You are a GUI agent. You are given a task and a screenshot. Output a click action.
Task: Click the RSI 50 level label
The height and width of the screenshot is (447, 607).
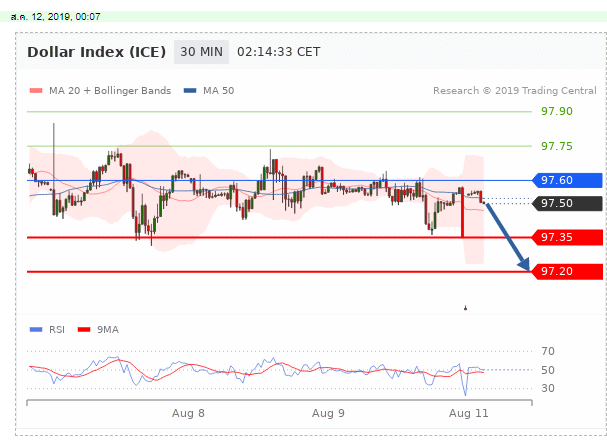point(548,370)
